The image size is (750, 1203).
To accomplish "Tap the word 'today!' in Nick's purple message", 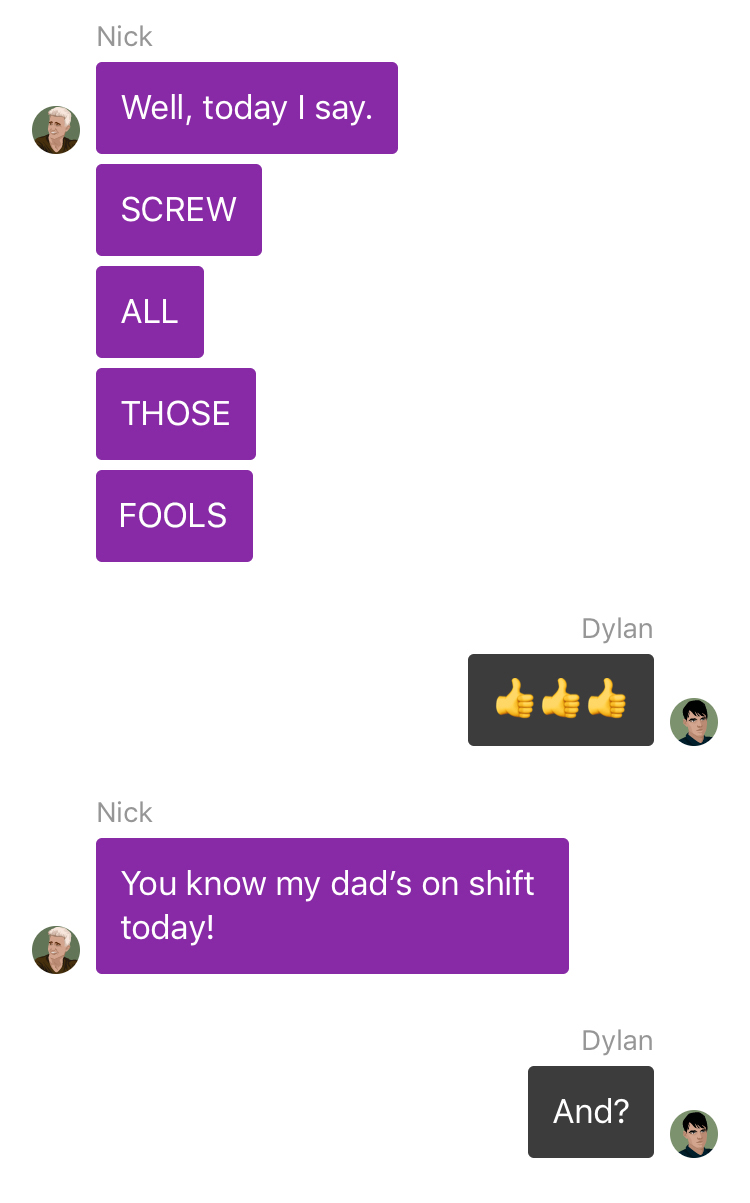I will pyautogui.click(x=168, y=929).
